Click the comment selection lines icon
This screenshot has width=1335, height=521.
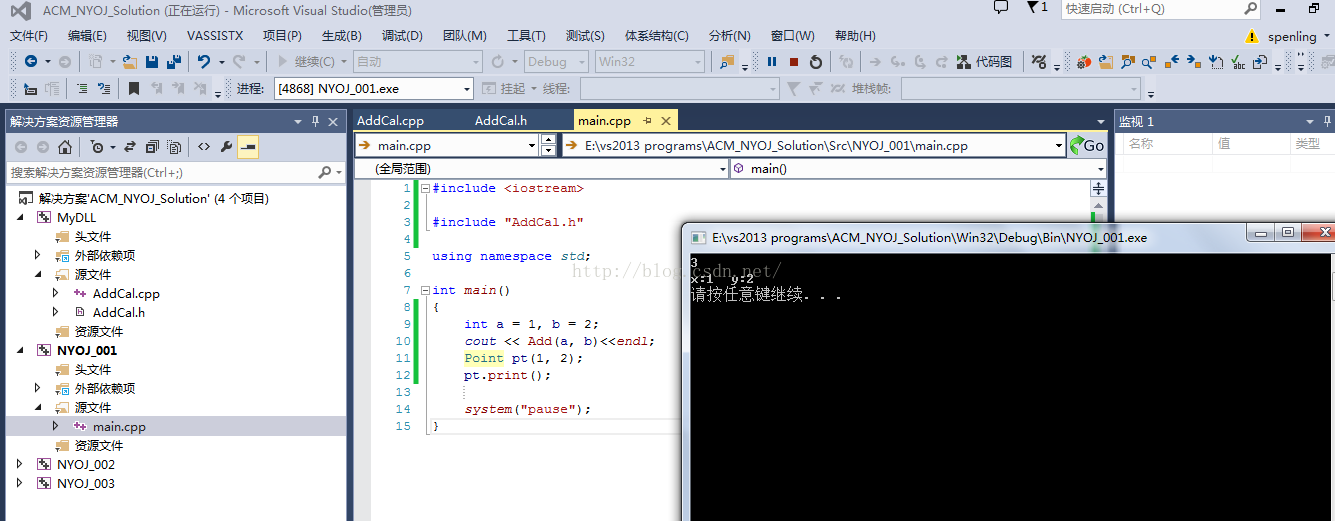(x=82, y=89)
